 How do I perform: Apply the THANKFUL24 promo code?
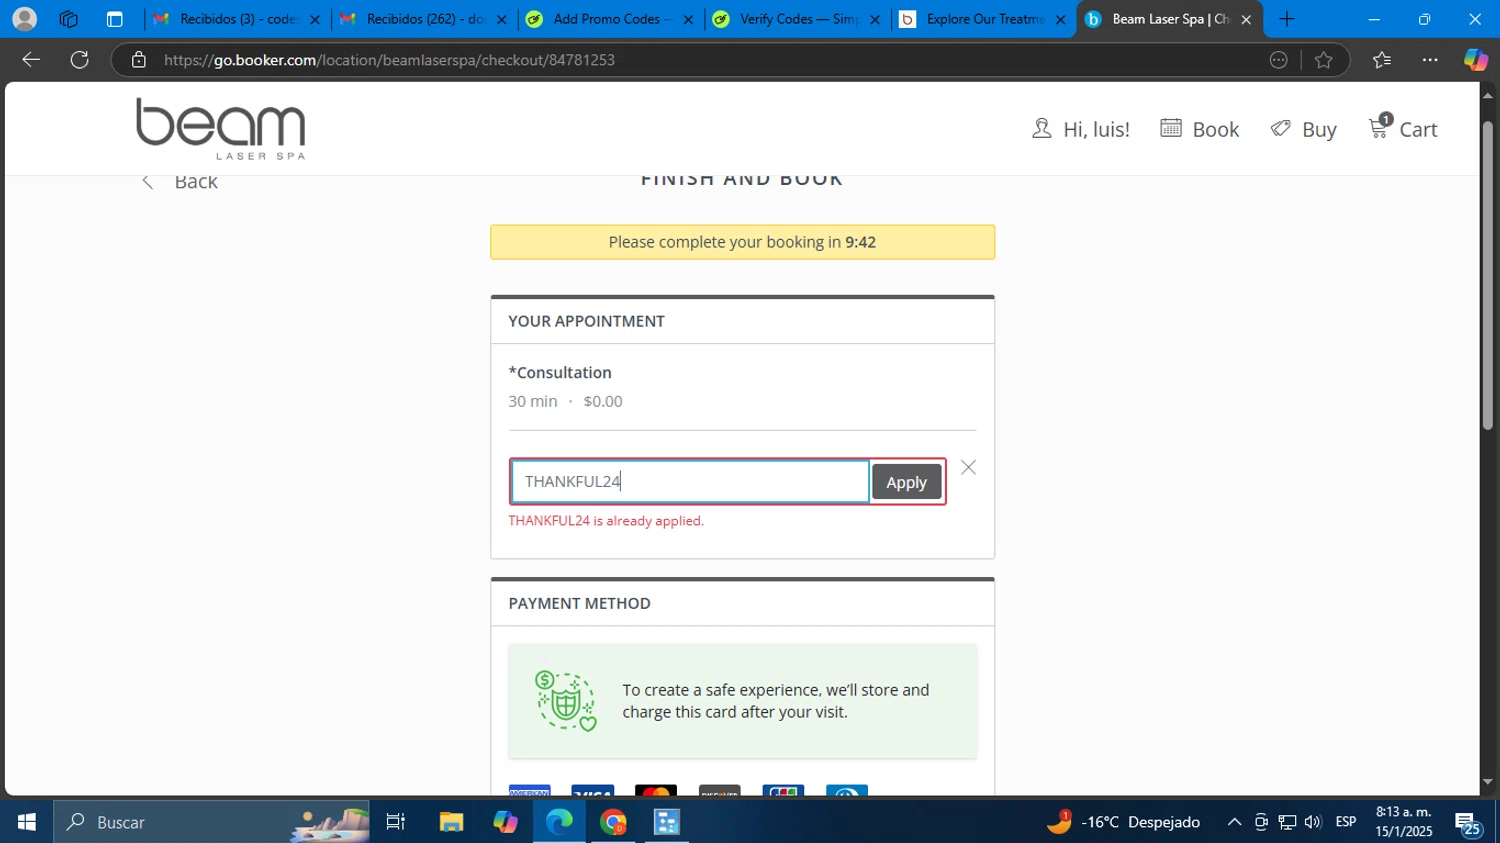pos(906,482)
